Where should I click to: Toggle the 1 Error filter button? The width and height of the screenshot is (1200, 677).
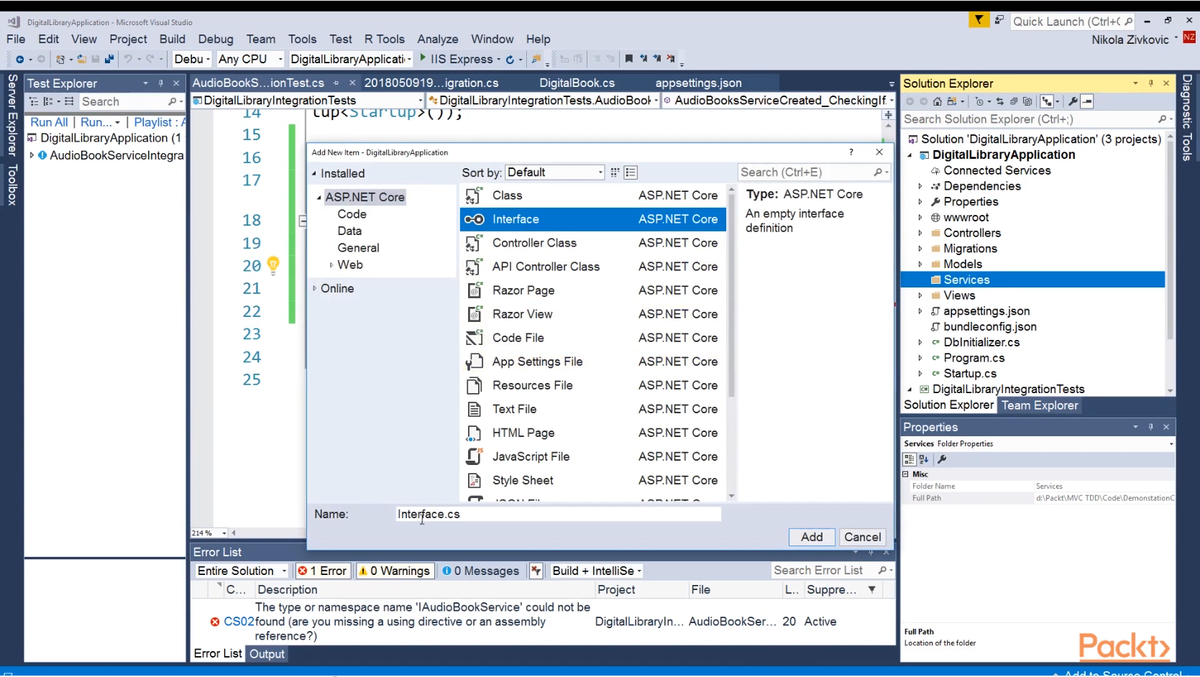[322, 571]
